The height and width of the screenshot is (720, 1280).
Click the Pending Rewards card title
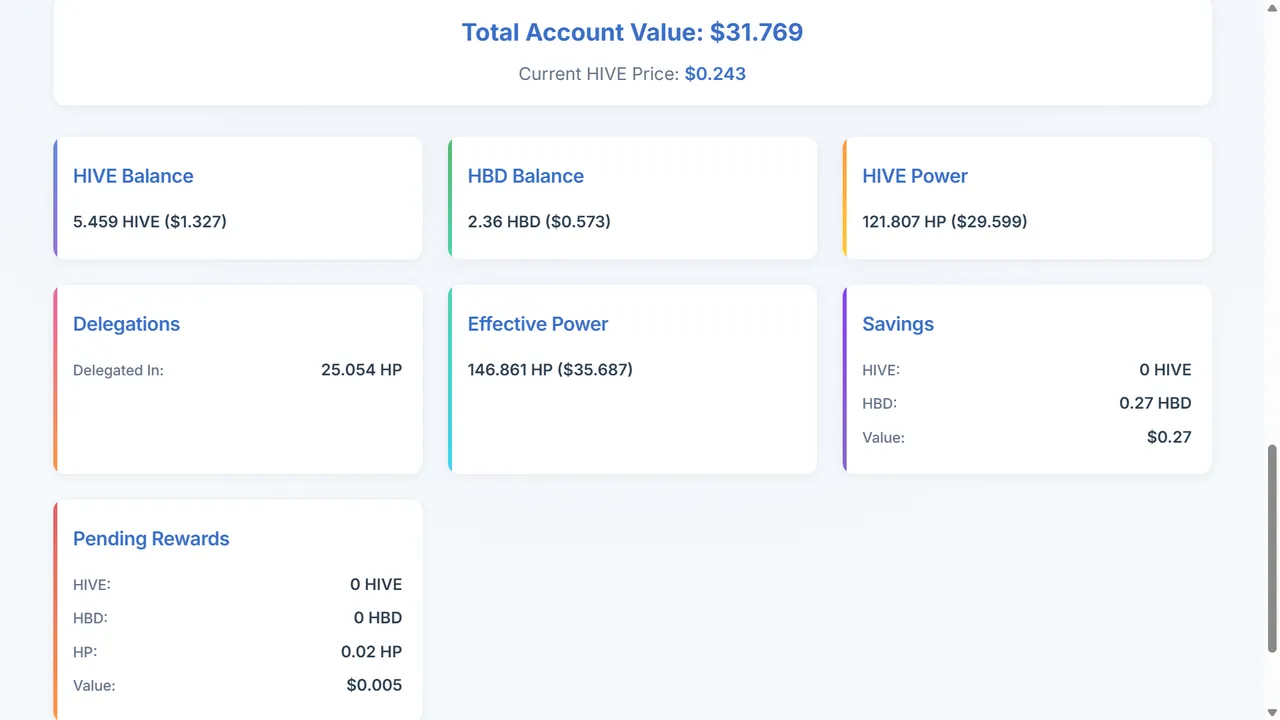tap(151, 539)
